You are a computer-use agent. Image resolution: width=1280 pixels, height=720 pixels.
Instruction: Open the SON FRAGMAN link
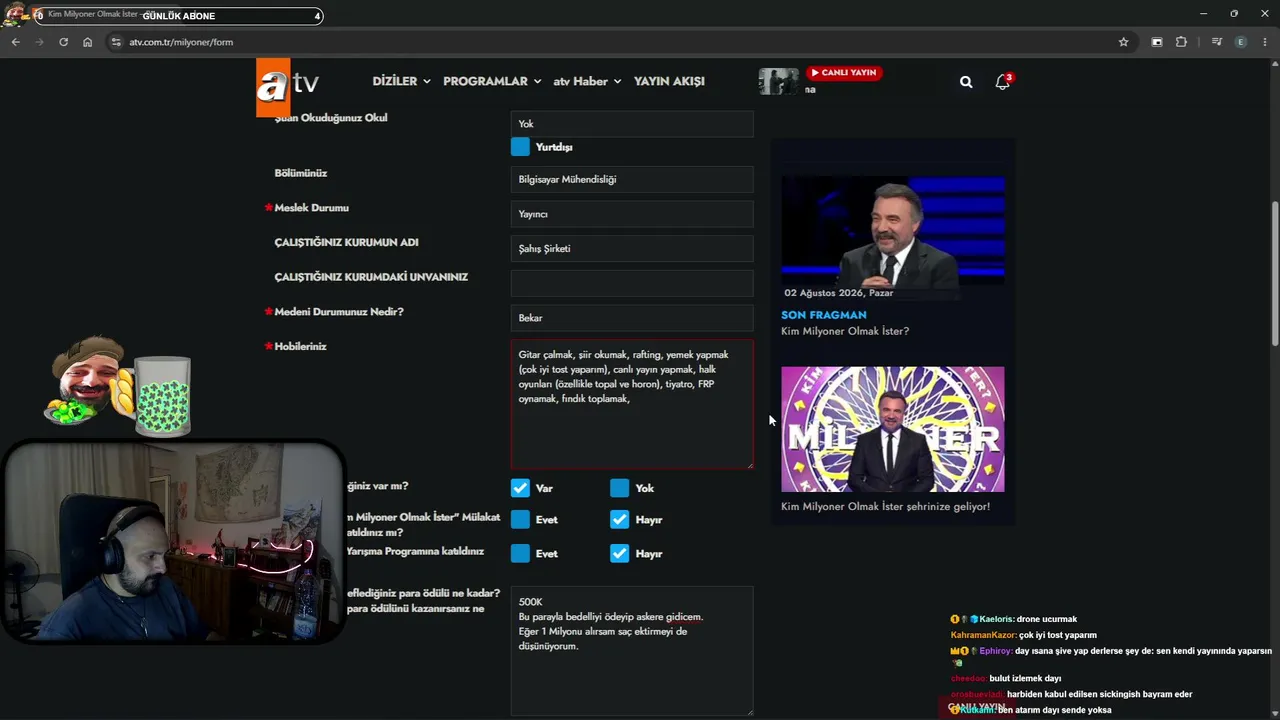pos(824,315)
